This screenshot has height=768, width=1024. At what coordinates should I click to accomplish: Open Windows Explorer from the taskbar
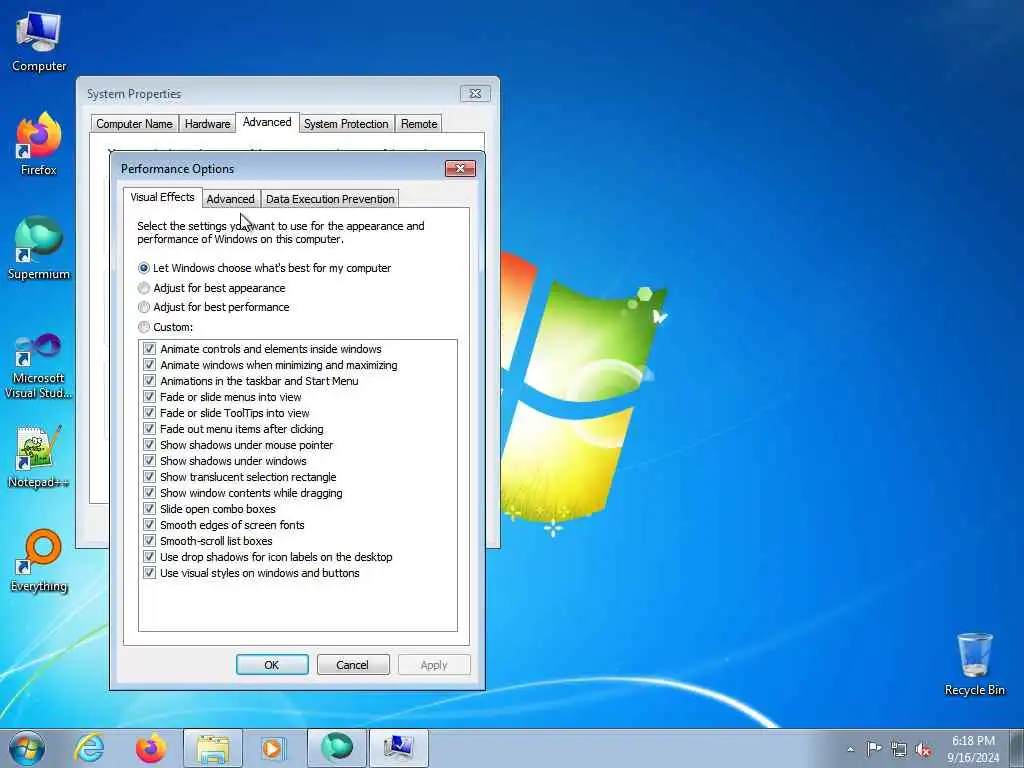click(x=213, y=748)
